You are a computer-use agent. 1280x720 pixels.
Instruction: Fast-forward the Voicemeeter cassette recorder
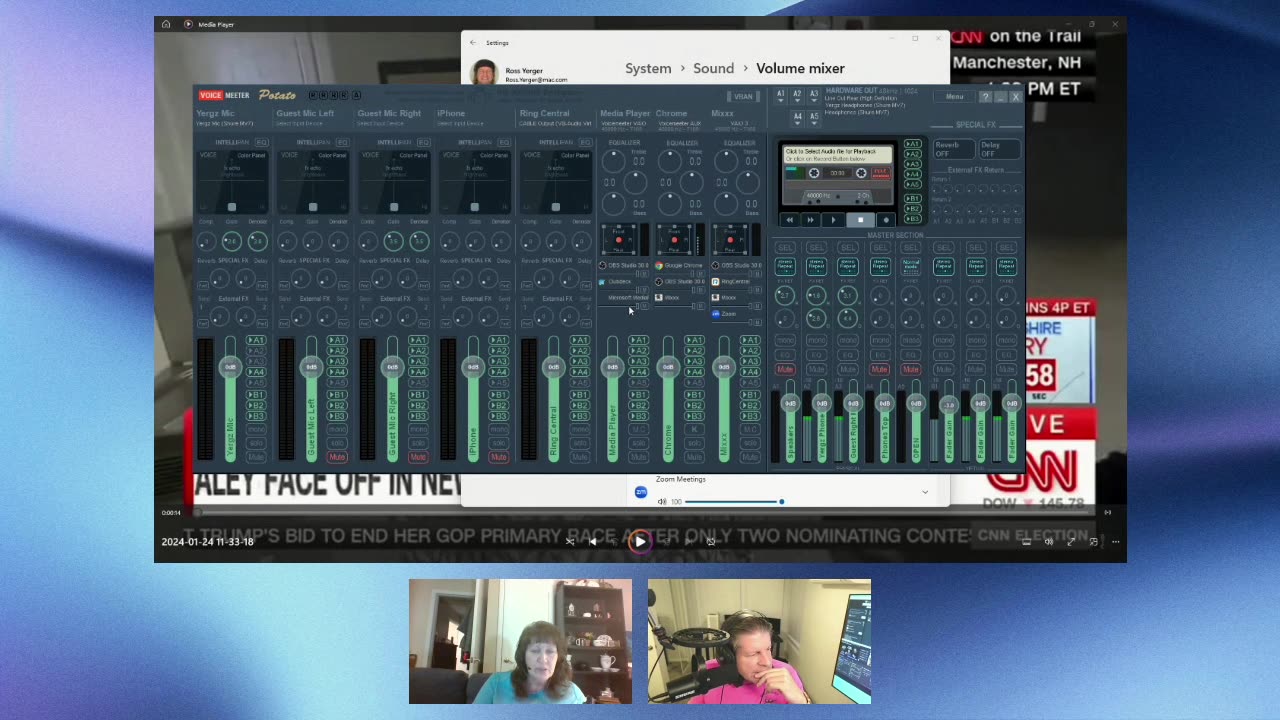(x=810, y=220)
